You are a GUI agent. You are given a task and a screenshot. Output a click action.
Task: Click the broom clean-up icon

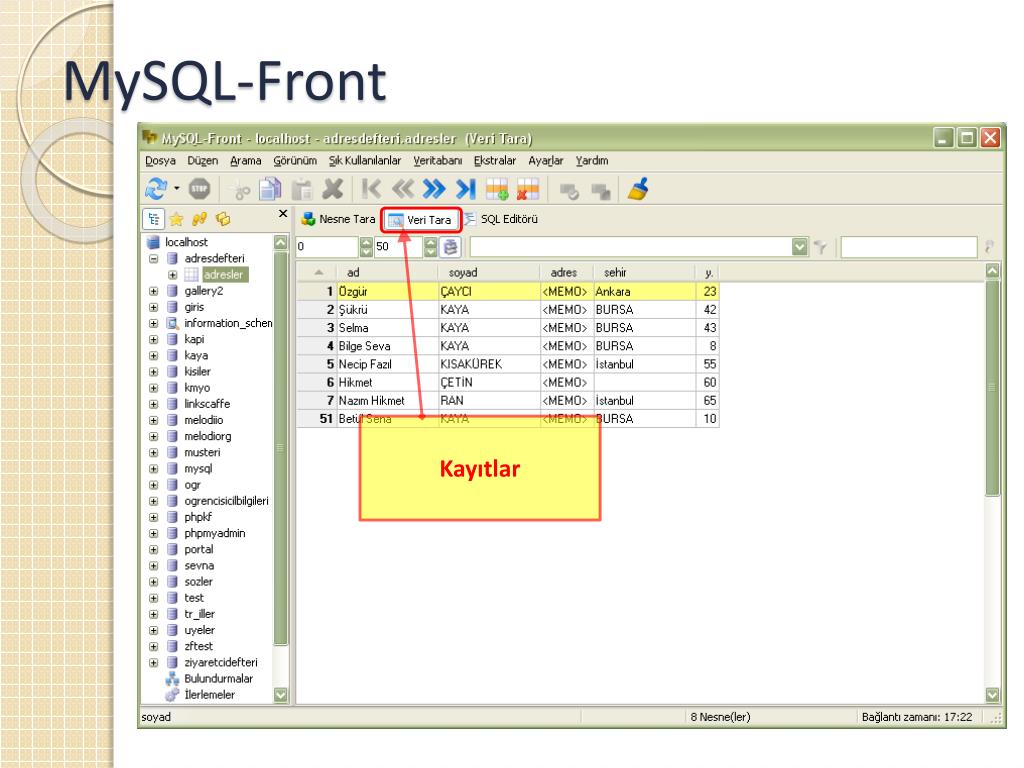(638, 189)
